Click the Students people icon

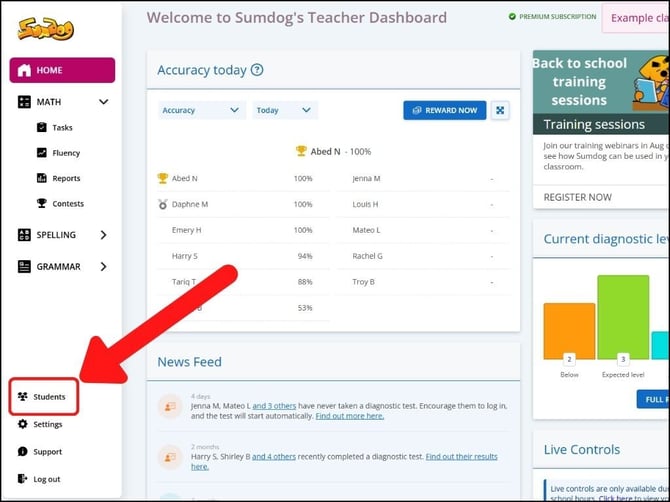click(x=23, y=396)
